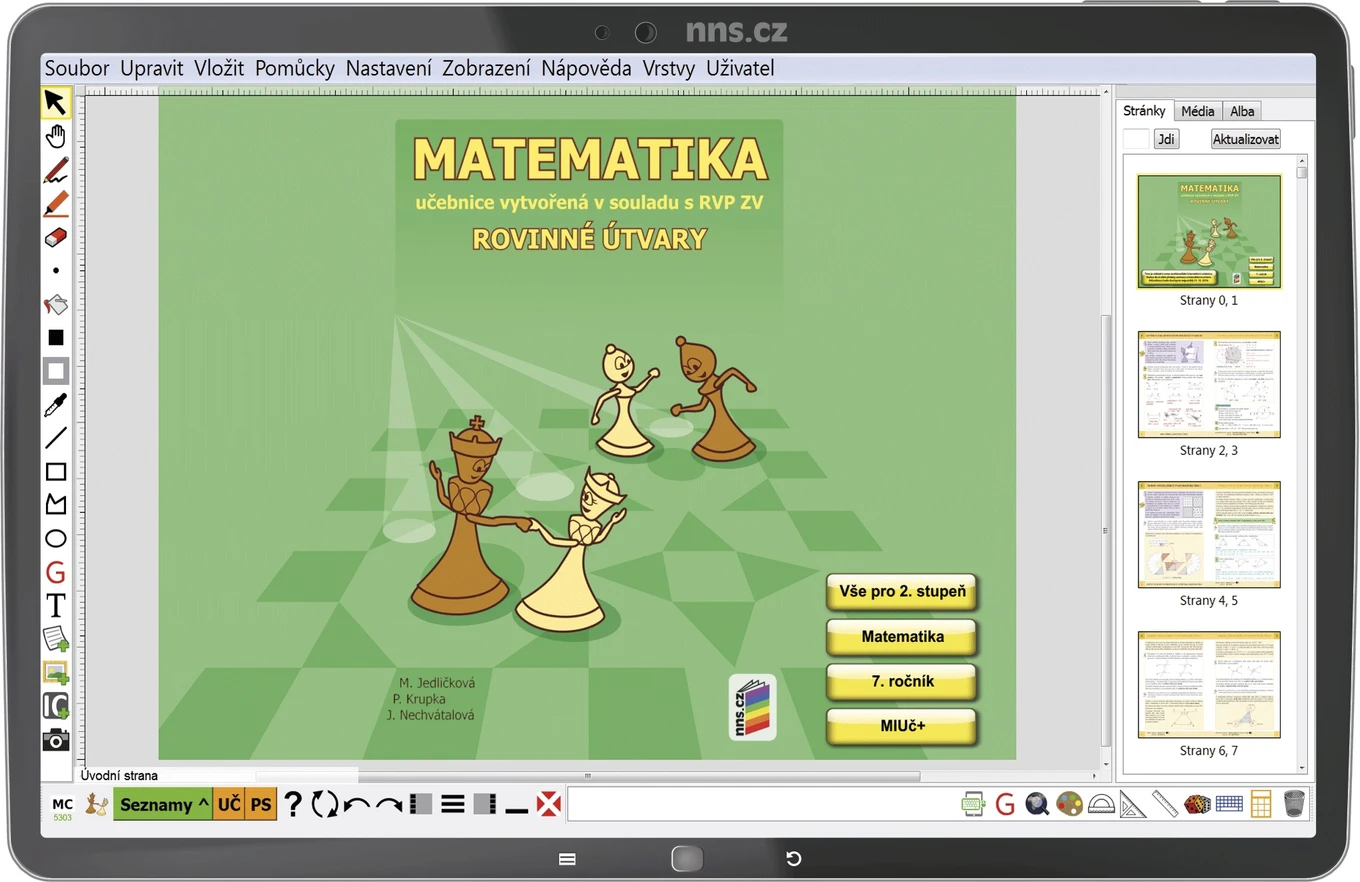Select the ellipse drawing tool
The image size is (1360, 882).
(x=56, y=539)
